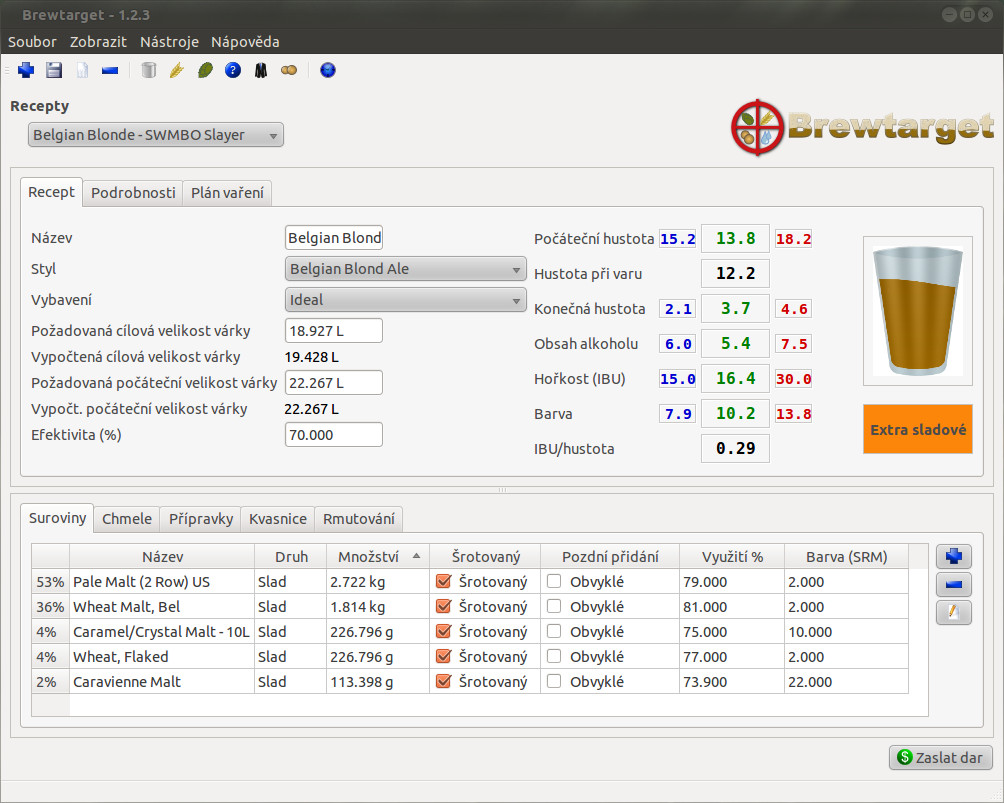Image resolution: width=1004 pixels, height=803 pixels.
Task: Switch to the Podrobnosti tab
Action: pyautogui.click(x=133, y=193)
